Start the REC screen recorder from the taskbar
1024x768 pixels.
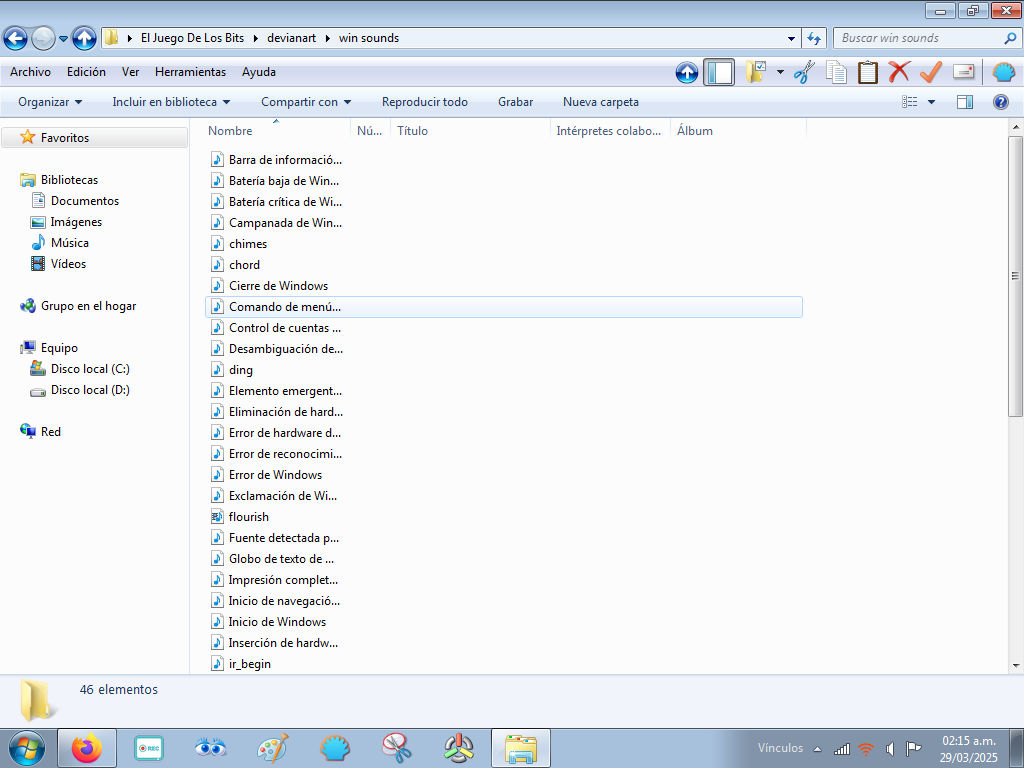click(x=149, y=747)
